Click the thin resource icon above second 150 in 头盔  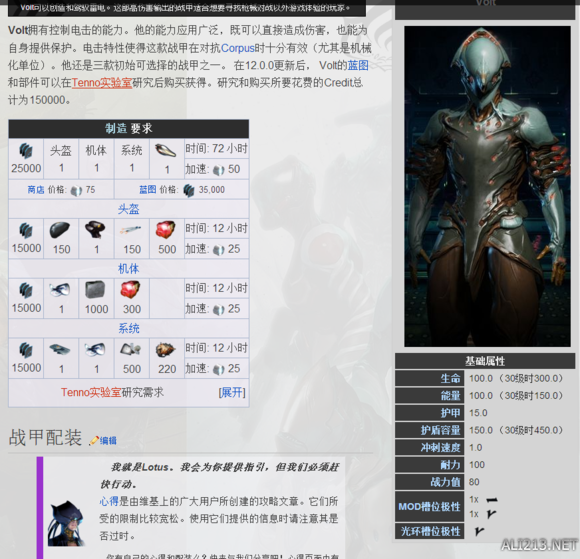131,230
